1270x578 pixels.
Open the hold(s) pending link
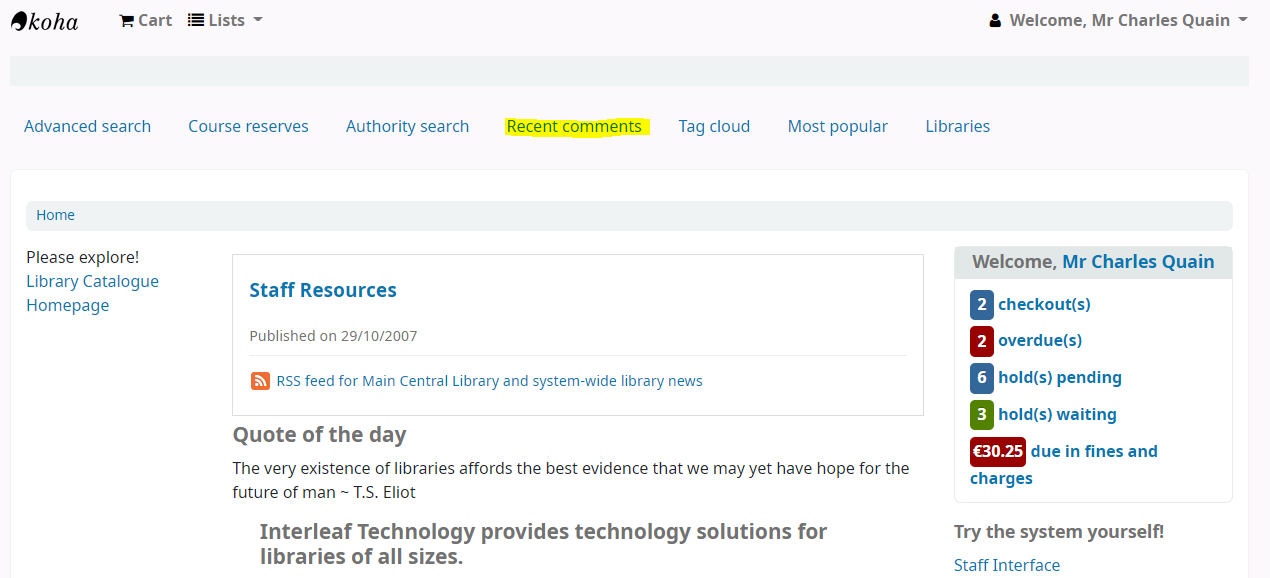coord(1060,378)
